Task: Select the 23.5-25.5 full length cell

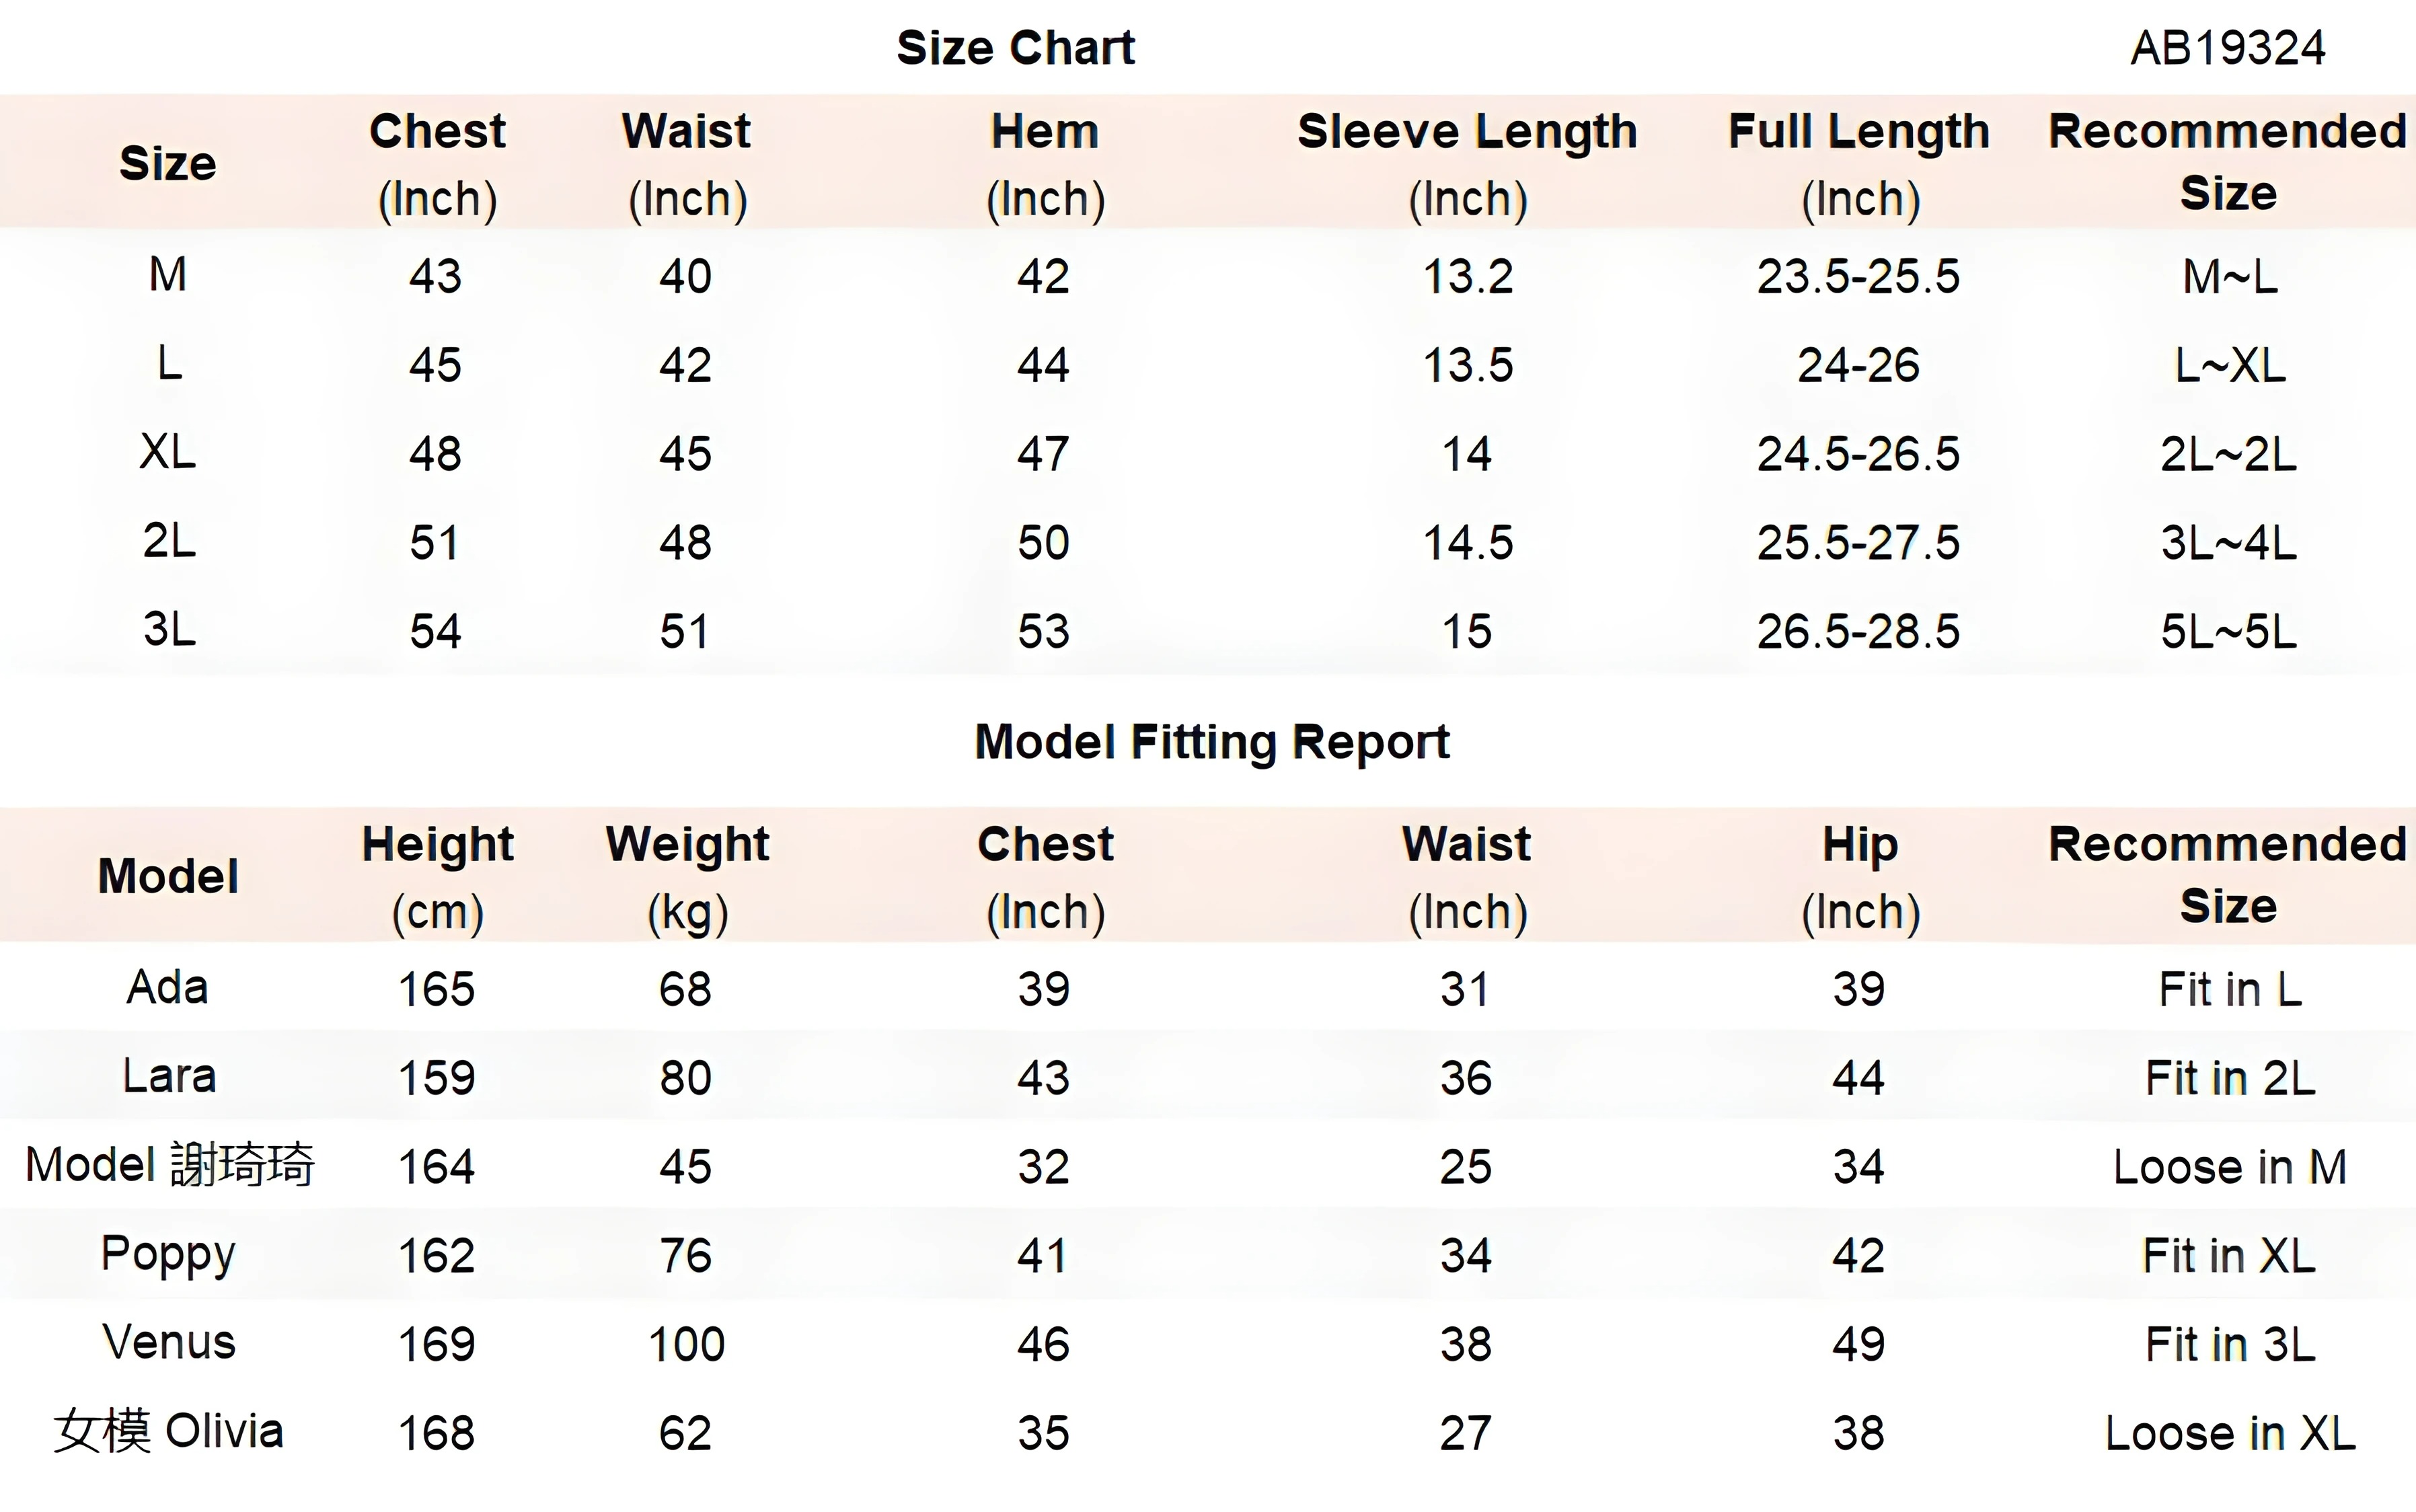Action: [1858, 277]
